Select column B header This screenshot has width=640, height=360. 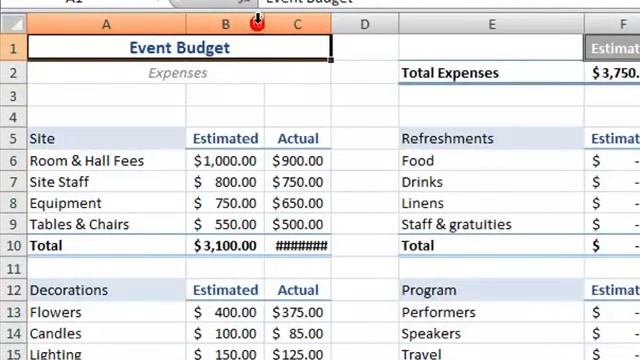click(x=225, y=24)
